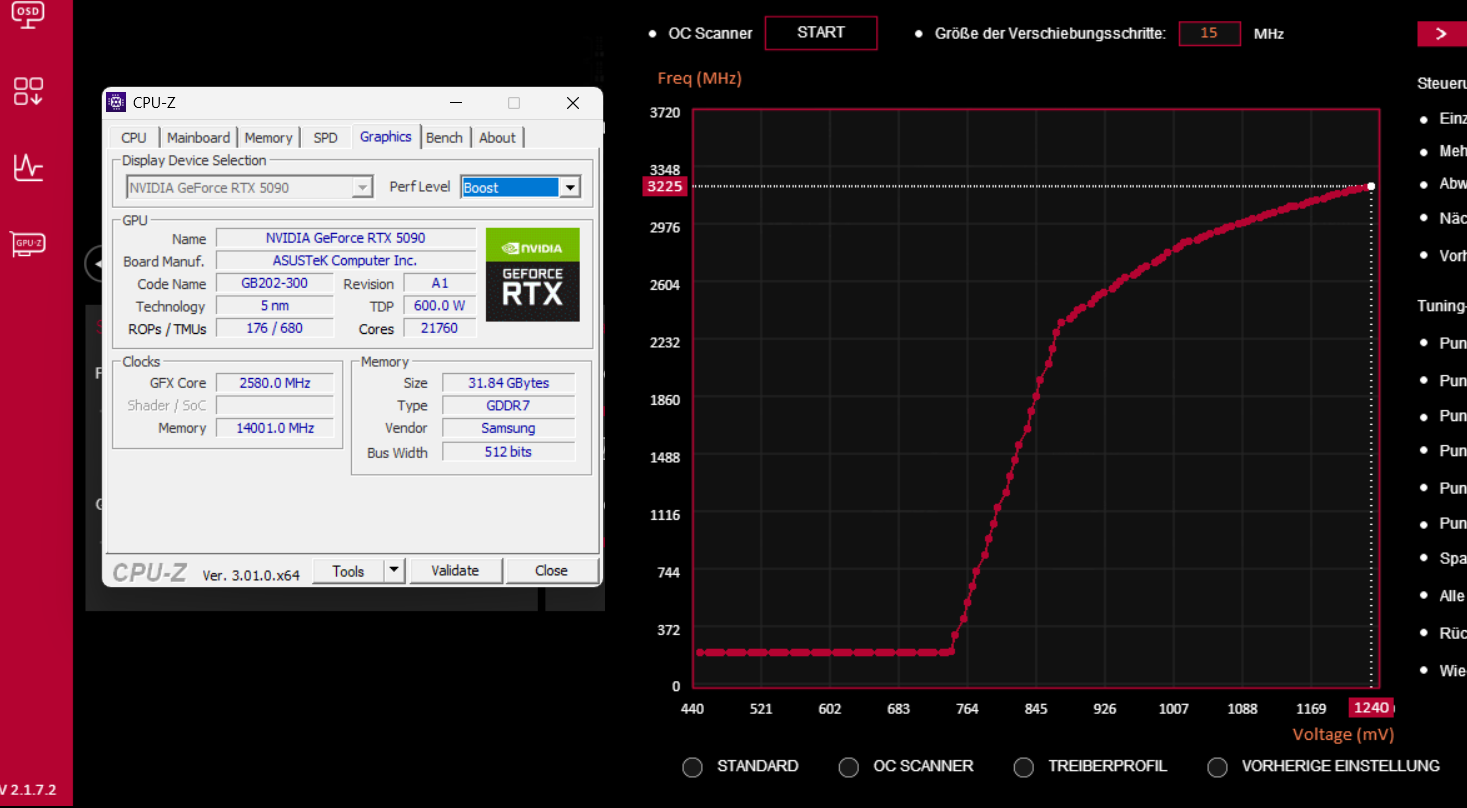
Task: Click the Freq (MHz) axis title
Action: pyautogui.click(x=700, y=78)
